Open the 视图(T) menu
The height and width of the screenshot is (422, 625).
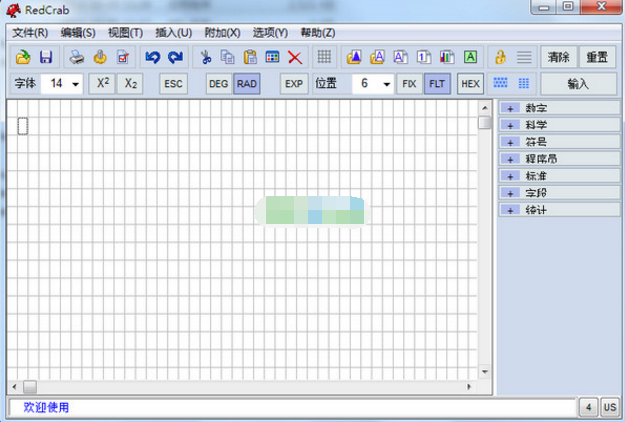(125, 33)
